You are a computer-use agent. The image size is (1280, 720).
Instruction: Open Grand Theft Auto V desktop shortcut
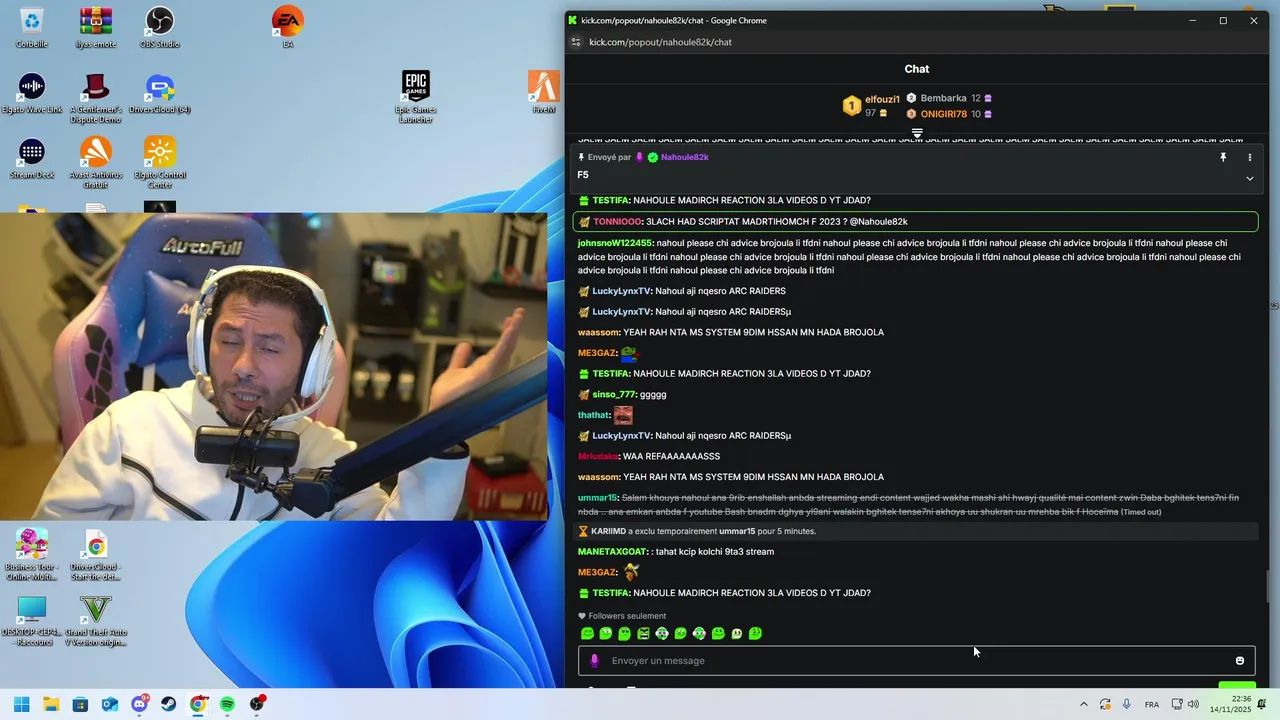[95, 620]
